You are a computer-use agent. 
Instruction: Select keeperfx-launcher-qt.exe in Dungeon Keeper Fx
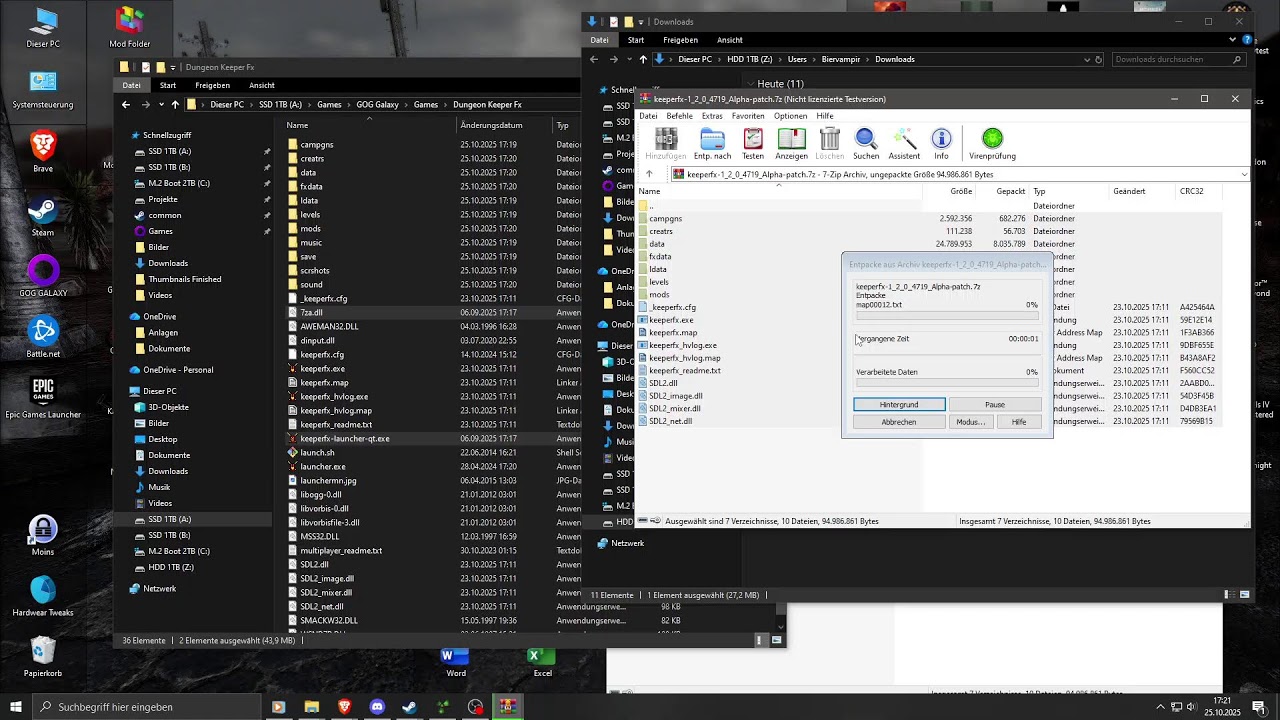pyautogui.click(x=345, y=438)
